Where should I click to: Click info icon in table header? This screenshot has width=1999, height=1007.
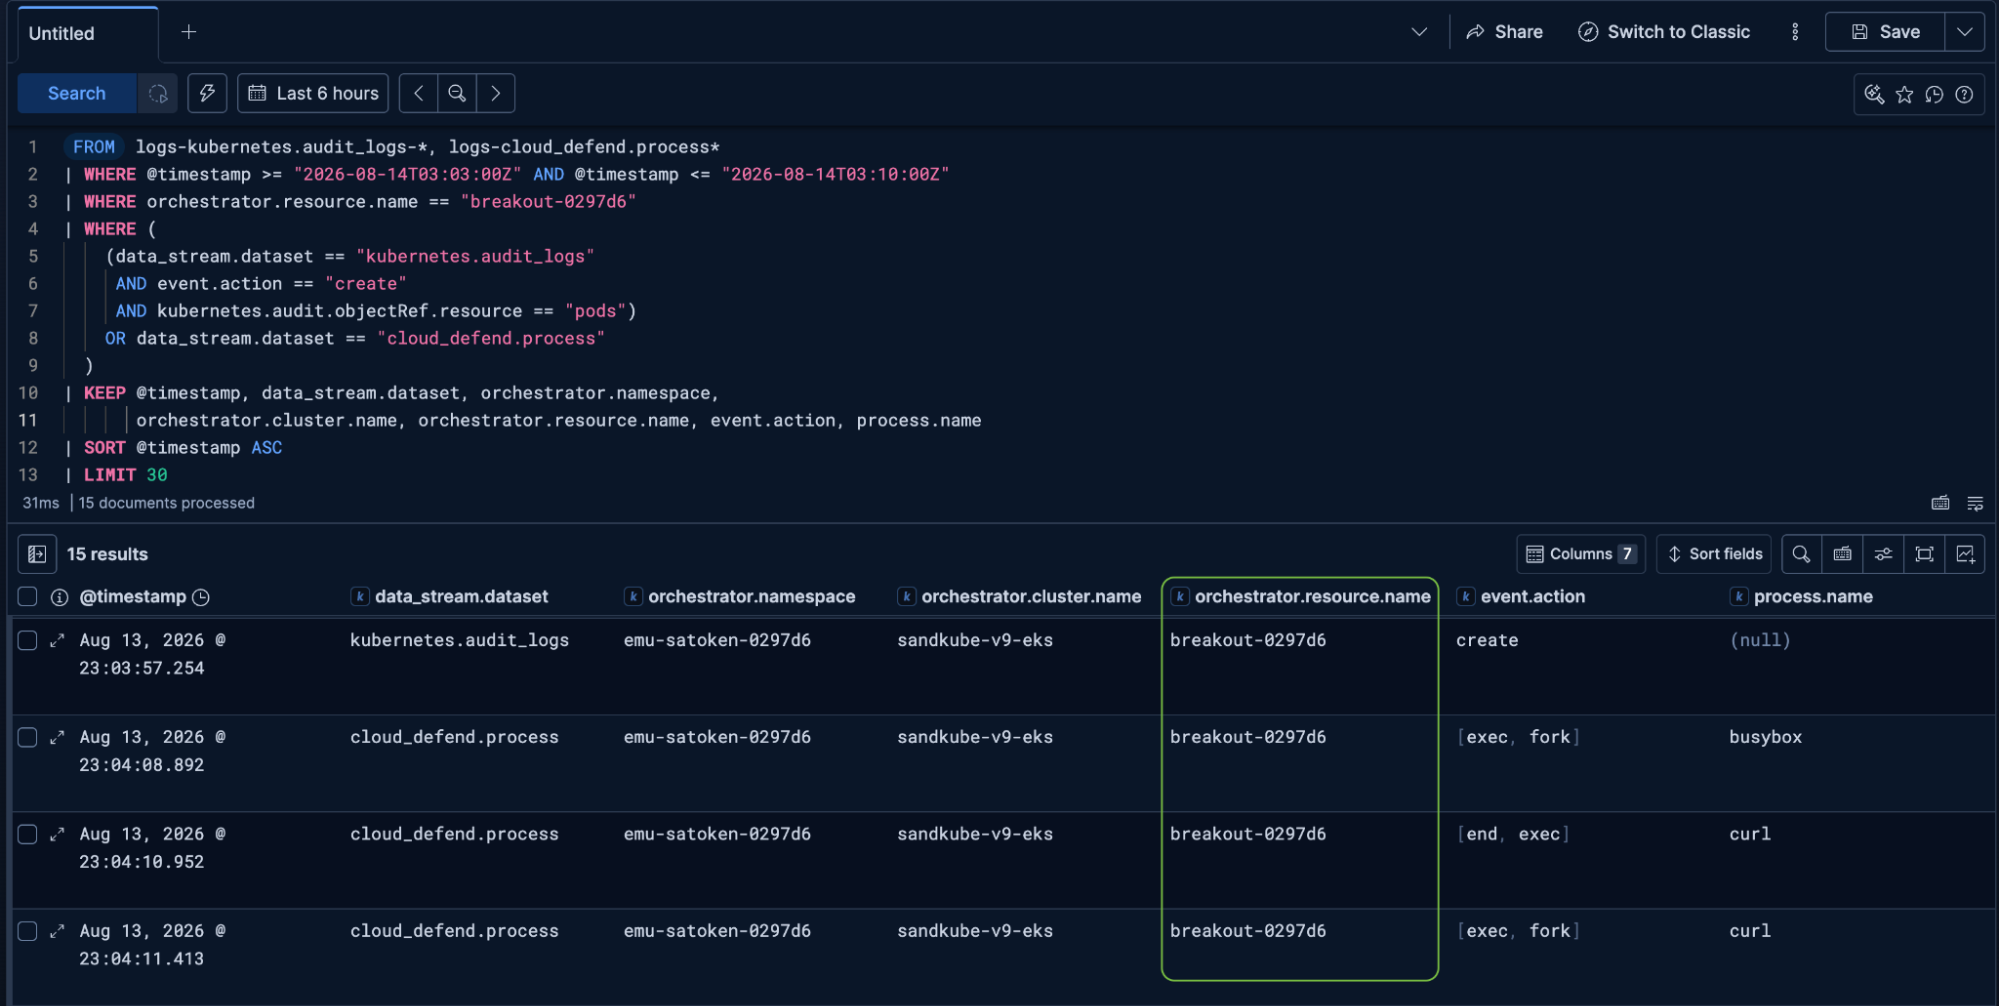(60, 597)
